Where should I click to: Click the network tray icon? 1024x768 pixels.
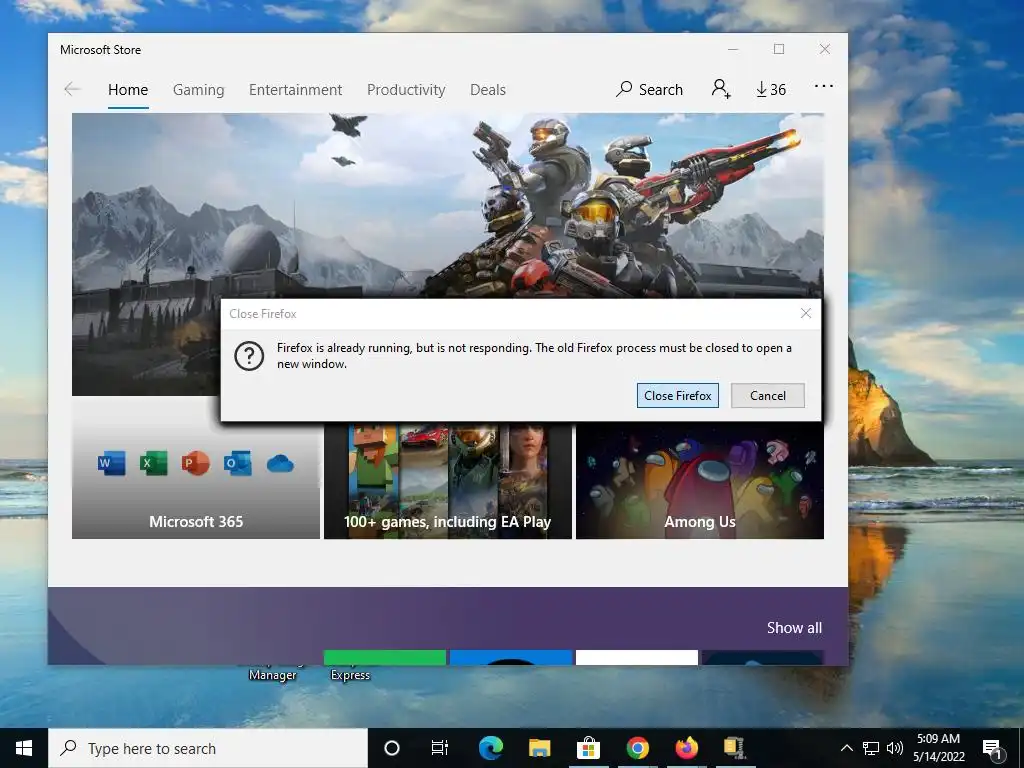click(871, 748)
